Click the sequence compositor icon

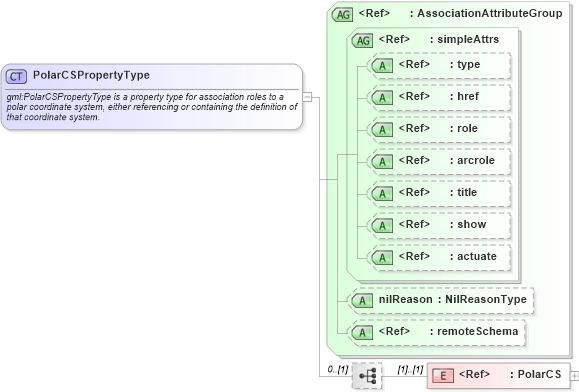[367, 376]
